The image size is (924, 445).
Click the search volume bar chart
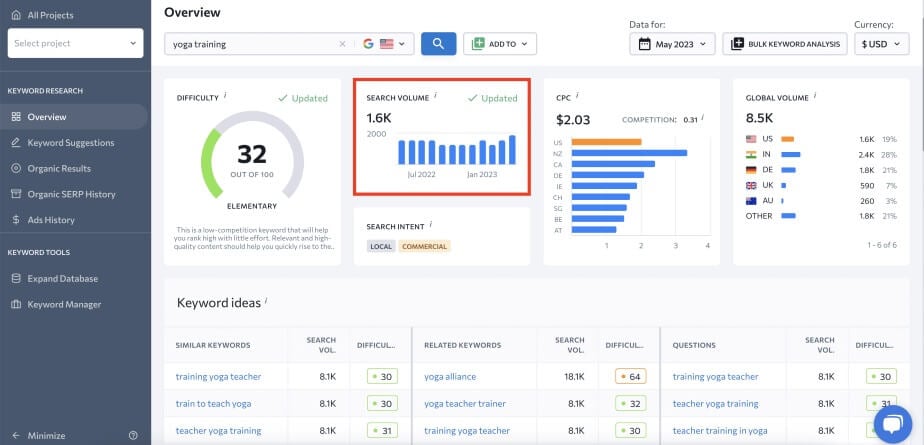(457, 150)
